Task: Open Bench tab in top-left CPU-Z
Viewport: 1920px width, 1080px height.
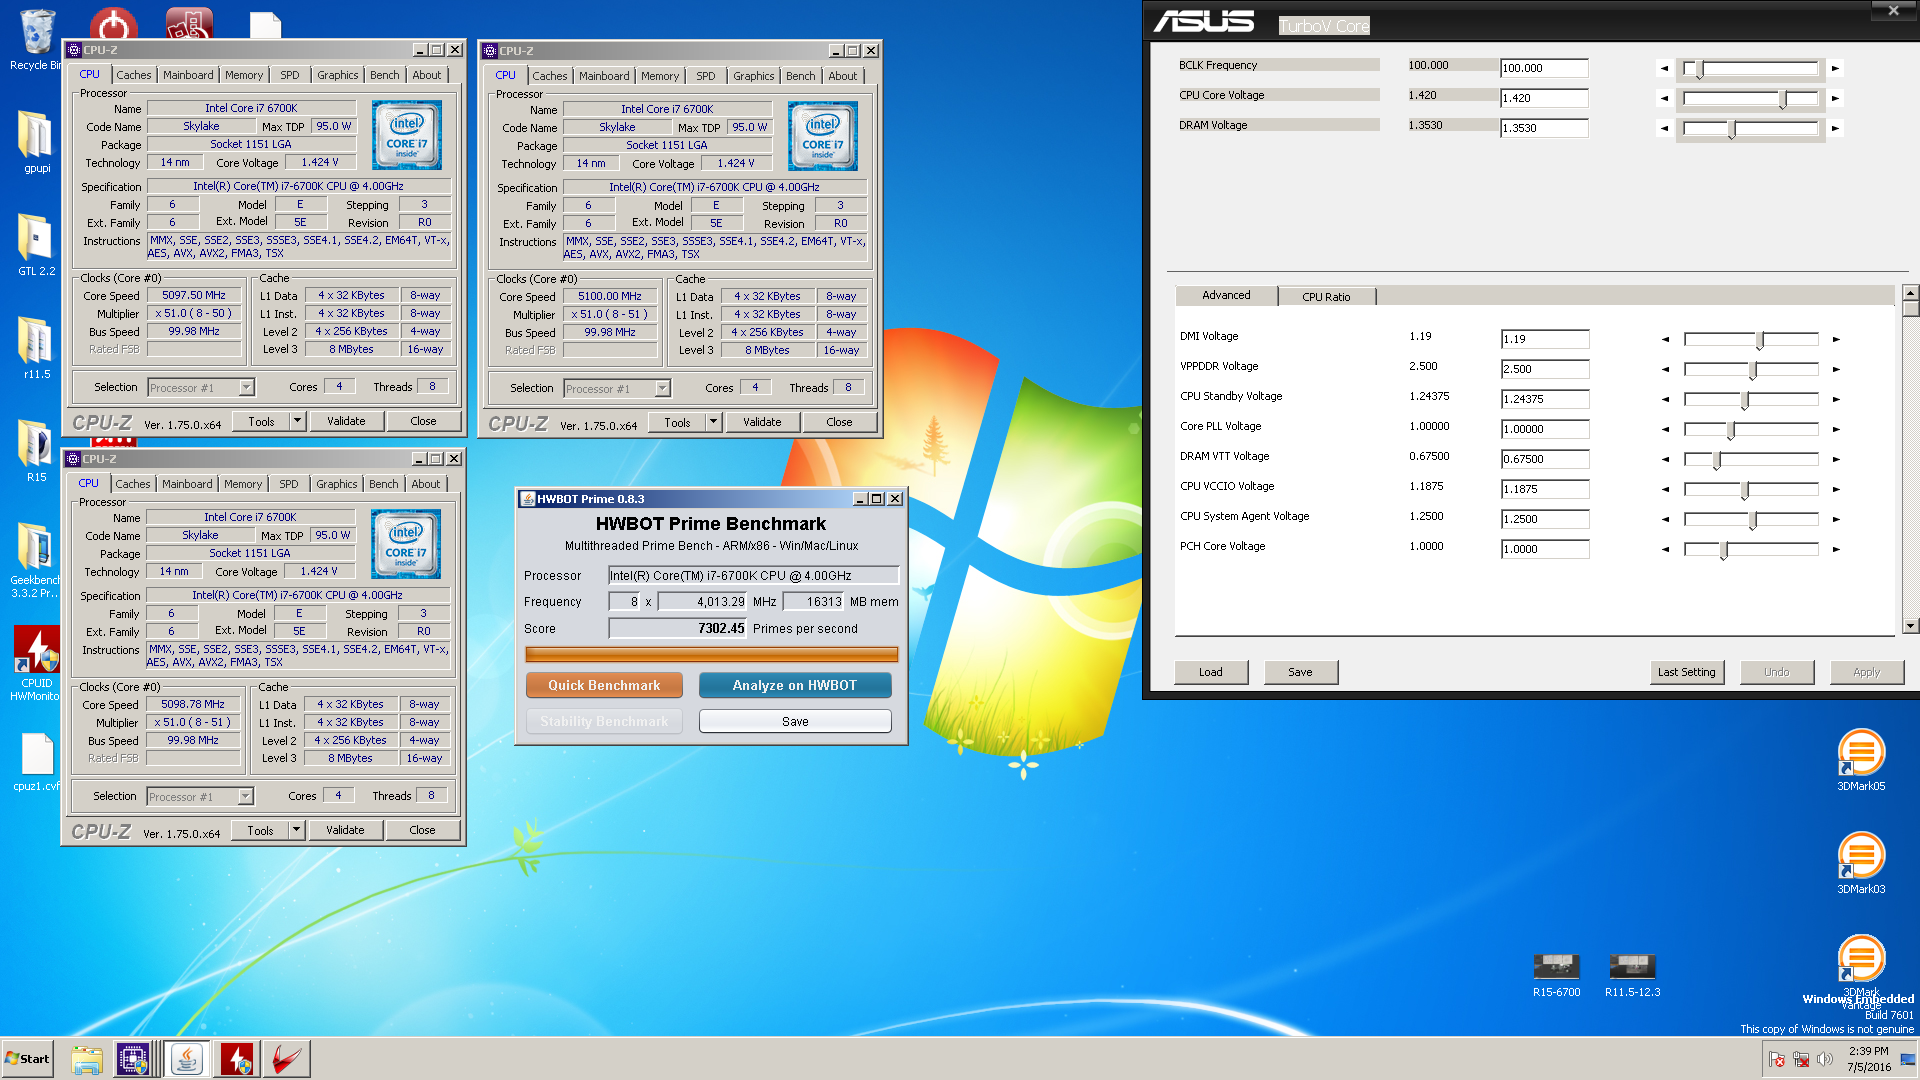Action: coord(385,75)
